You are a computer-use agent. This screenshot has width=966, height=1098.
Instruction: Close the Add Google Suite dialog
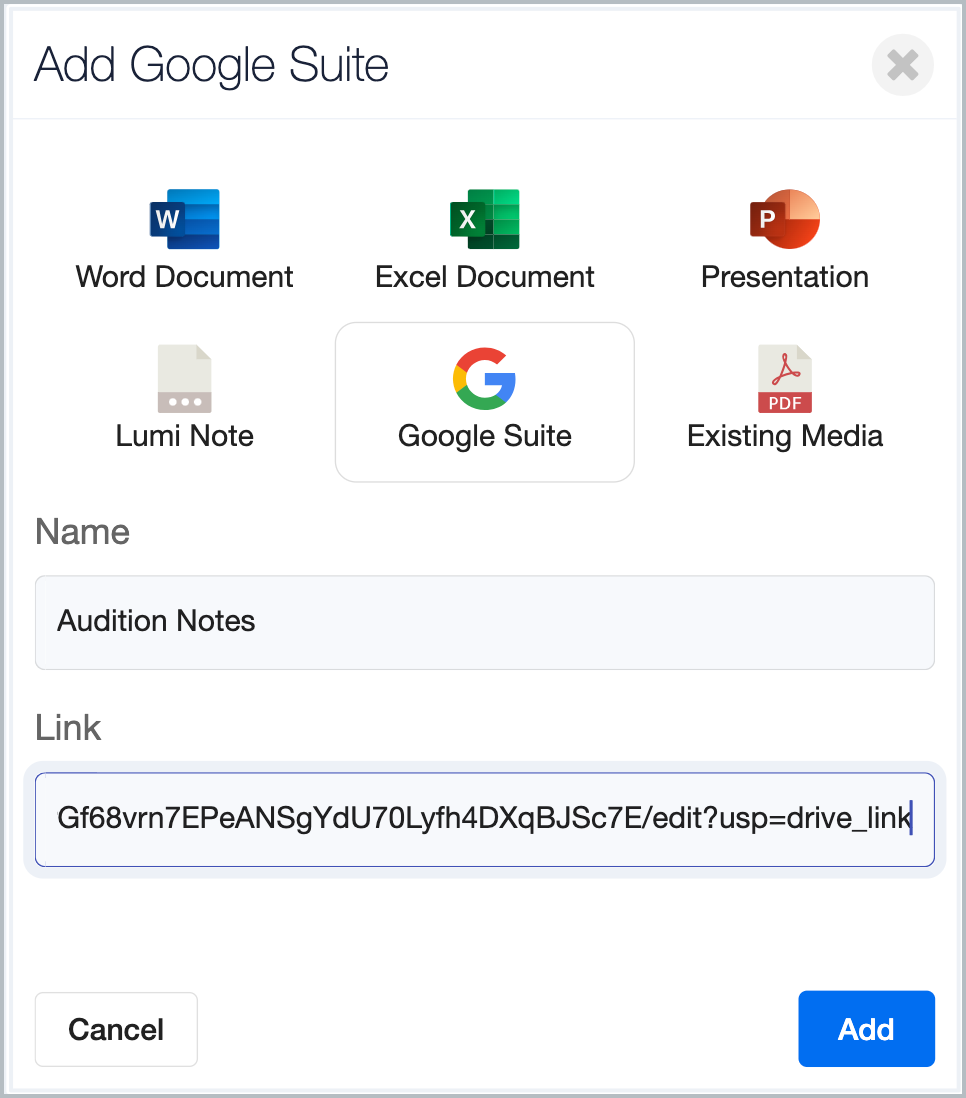point(902,65)
